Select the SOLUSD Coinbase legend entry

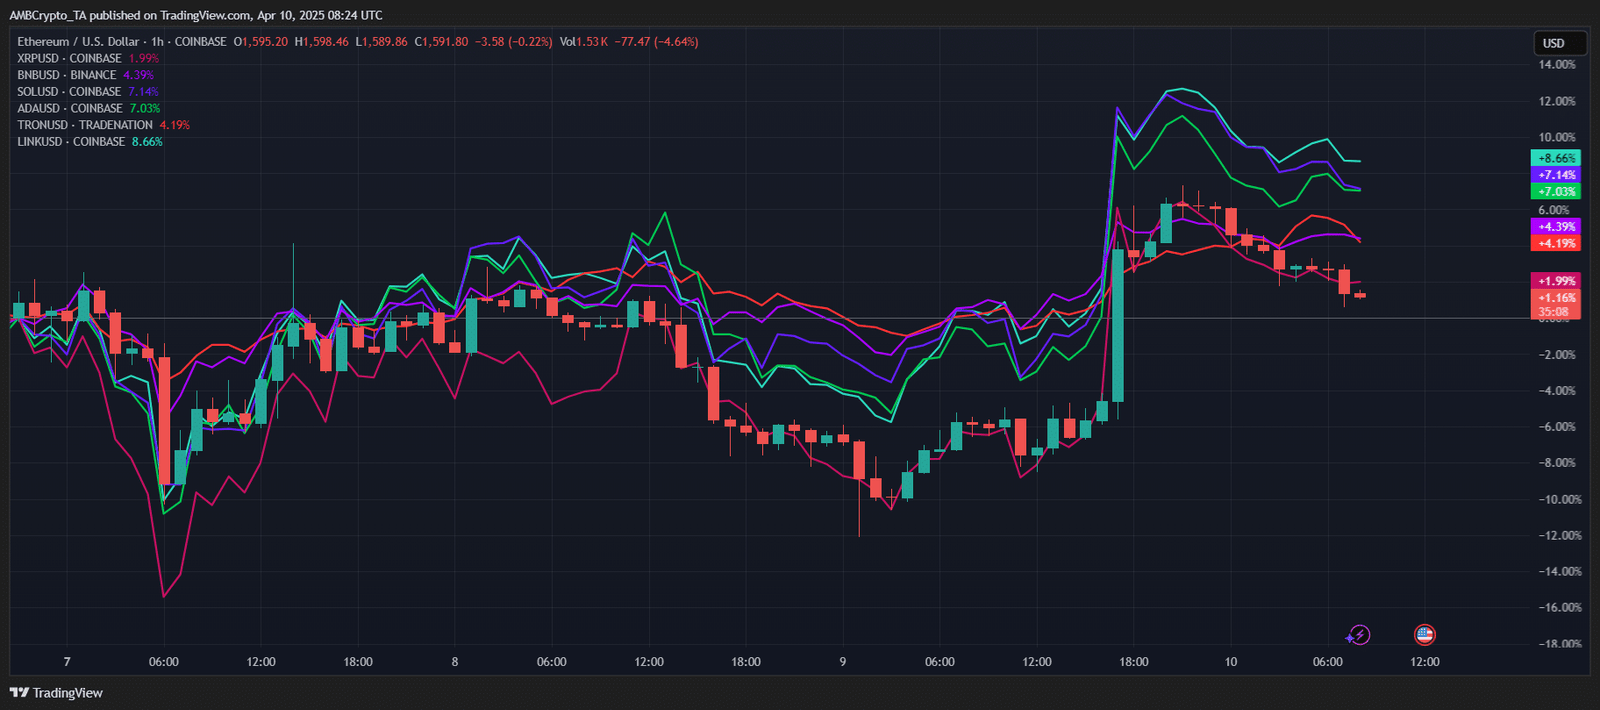[x=69, y=92]
